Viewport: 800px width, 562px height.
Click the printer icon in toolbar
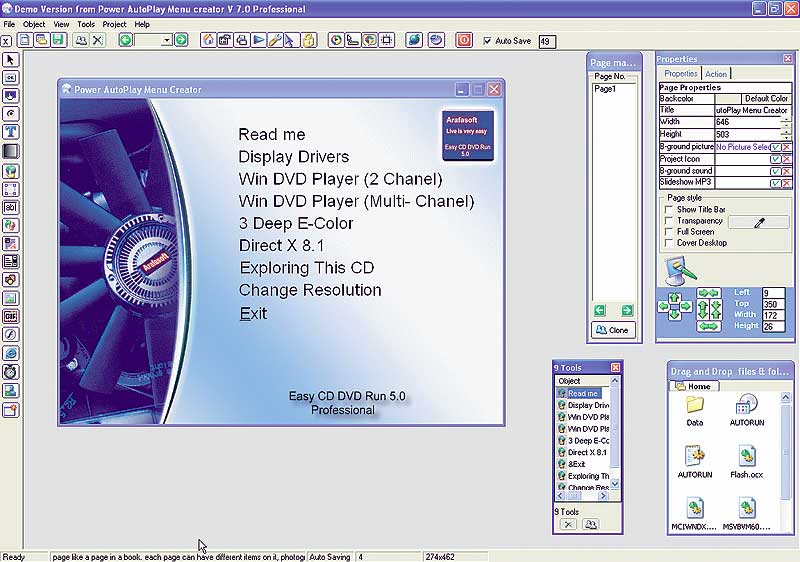click(x=242, y=40)
